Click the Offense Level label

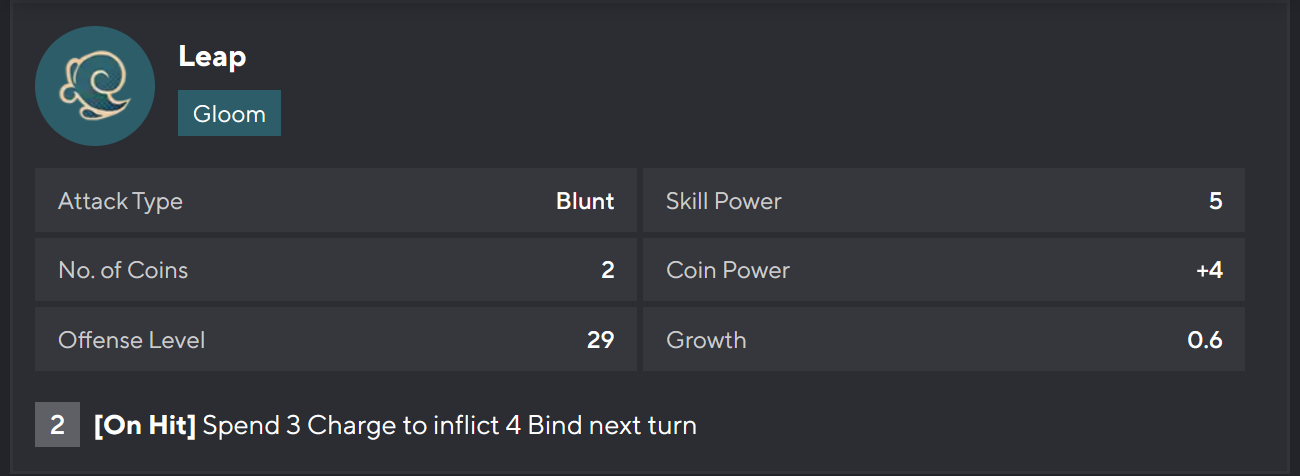pos(131,340)
